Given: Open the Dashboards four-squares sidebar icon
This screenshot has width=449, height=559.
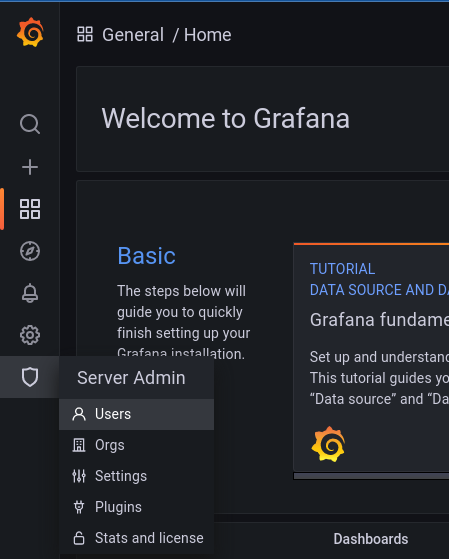Looking at the screenshot, I should [x=30, y=209].
